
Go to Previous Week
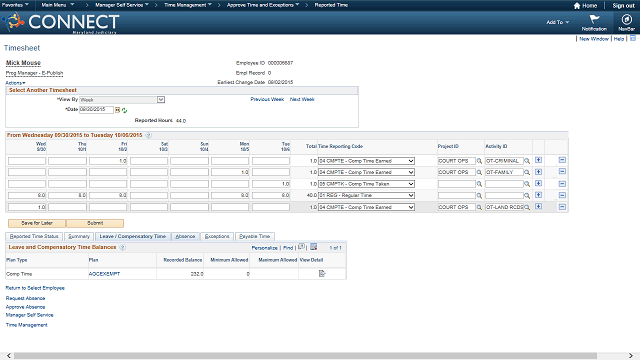pos(267,99)
